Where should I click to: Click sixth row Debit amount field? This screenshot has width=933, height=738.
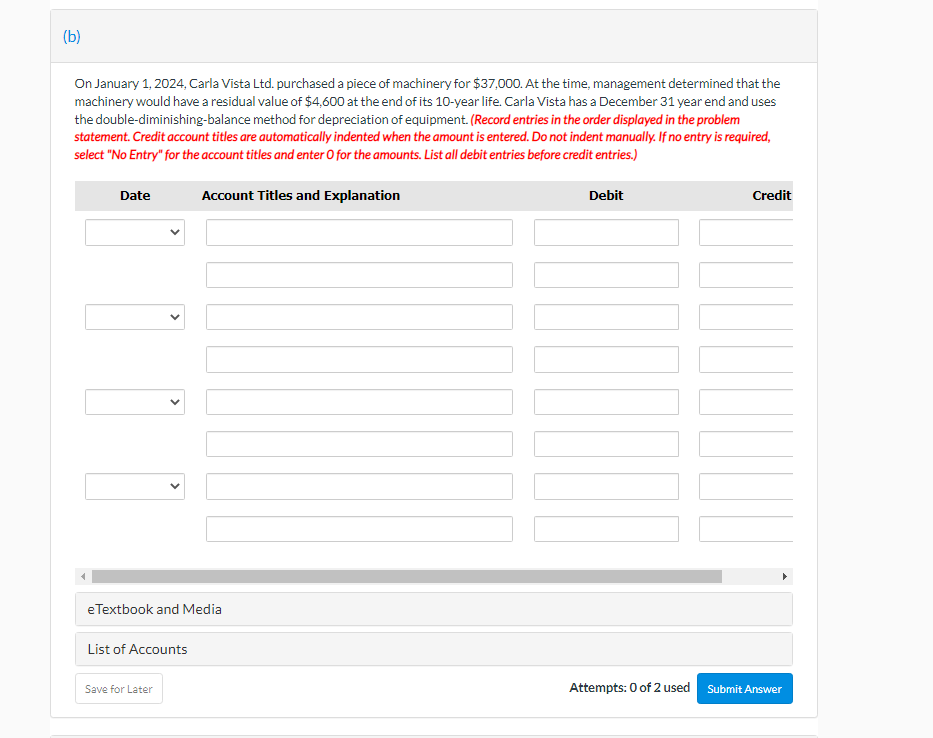pos(606,444)
